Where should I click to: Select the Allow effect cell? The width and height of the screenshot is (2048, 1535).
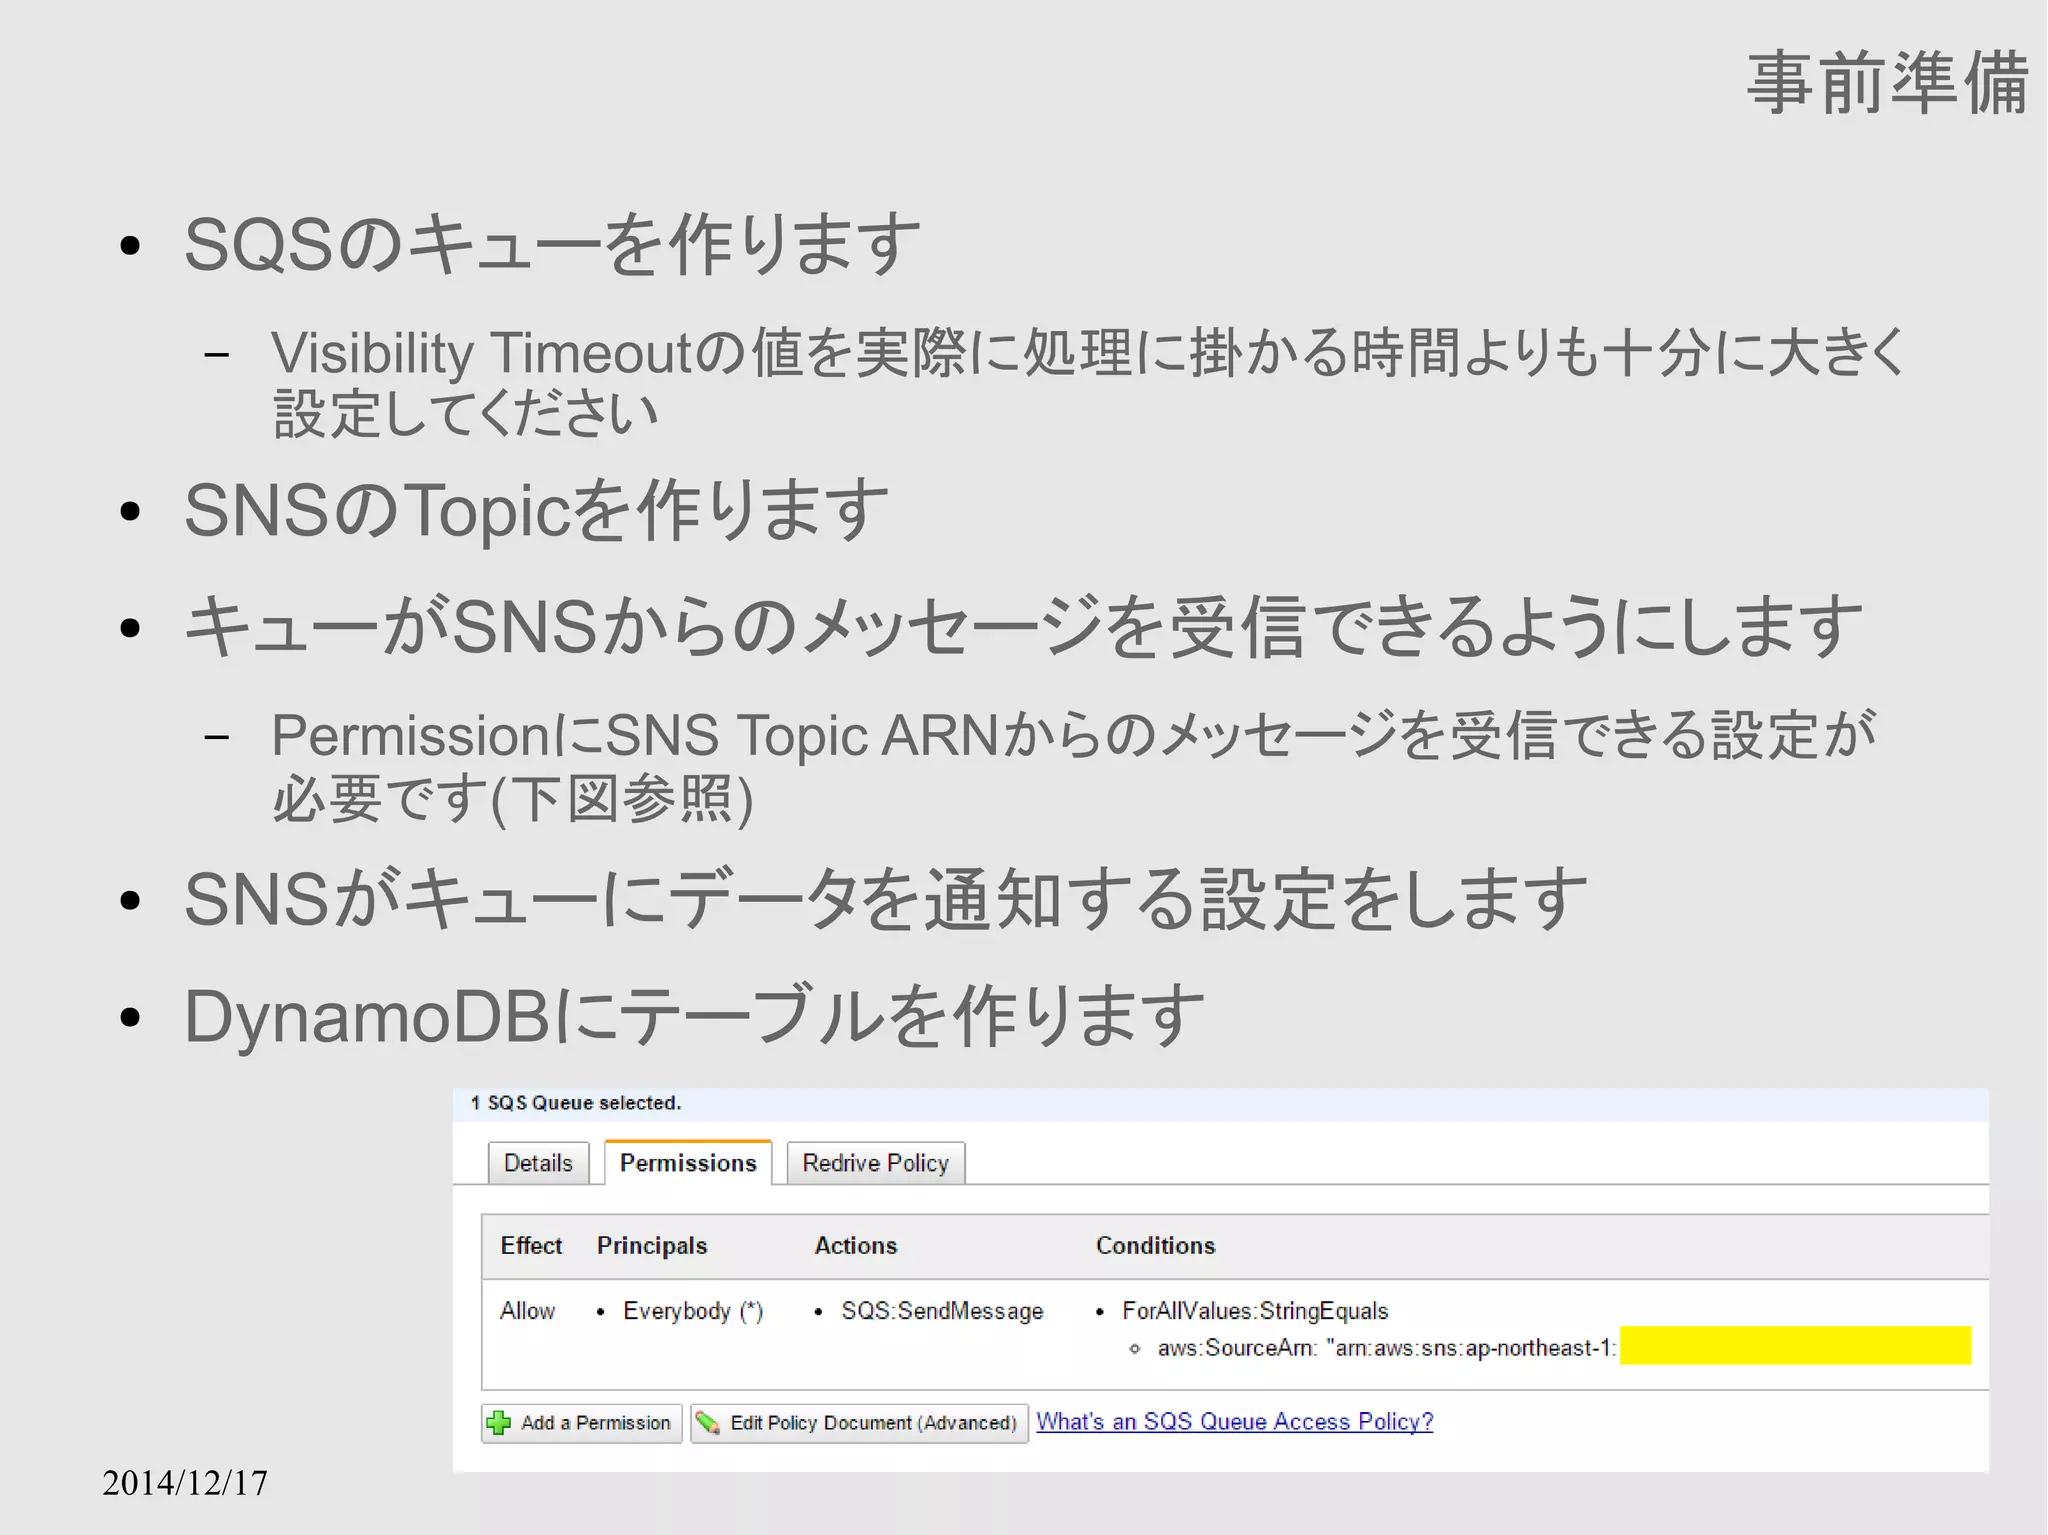pos(527,1310)
